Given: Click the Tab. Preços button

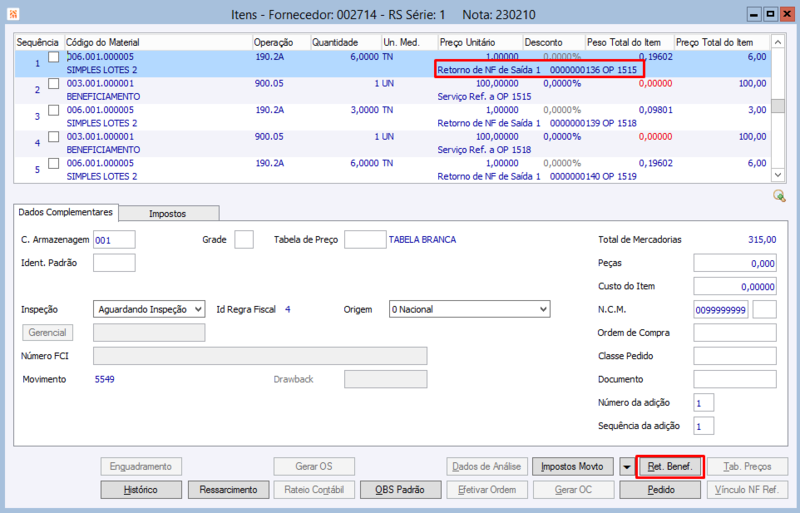Looking at the screenshot, I should pos(747,467).
